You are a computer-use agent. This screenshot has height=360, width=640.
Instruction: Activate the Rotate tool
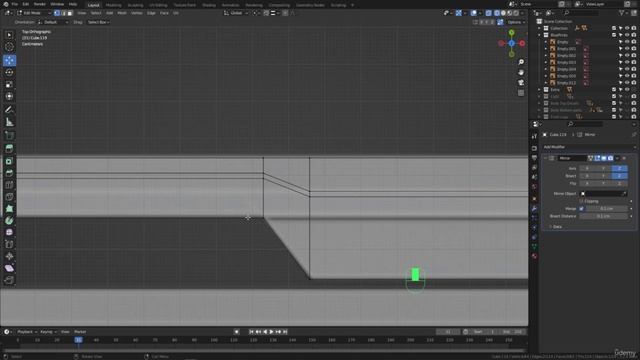[9, 72]
